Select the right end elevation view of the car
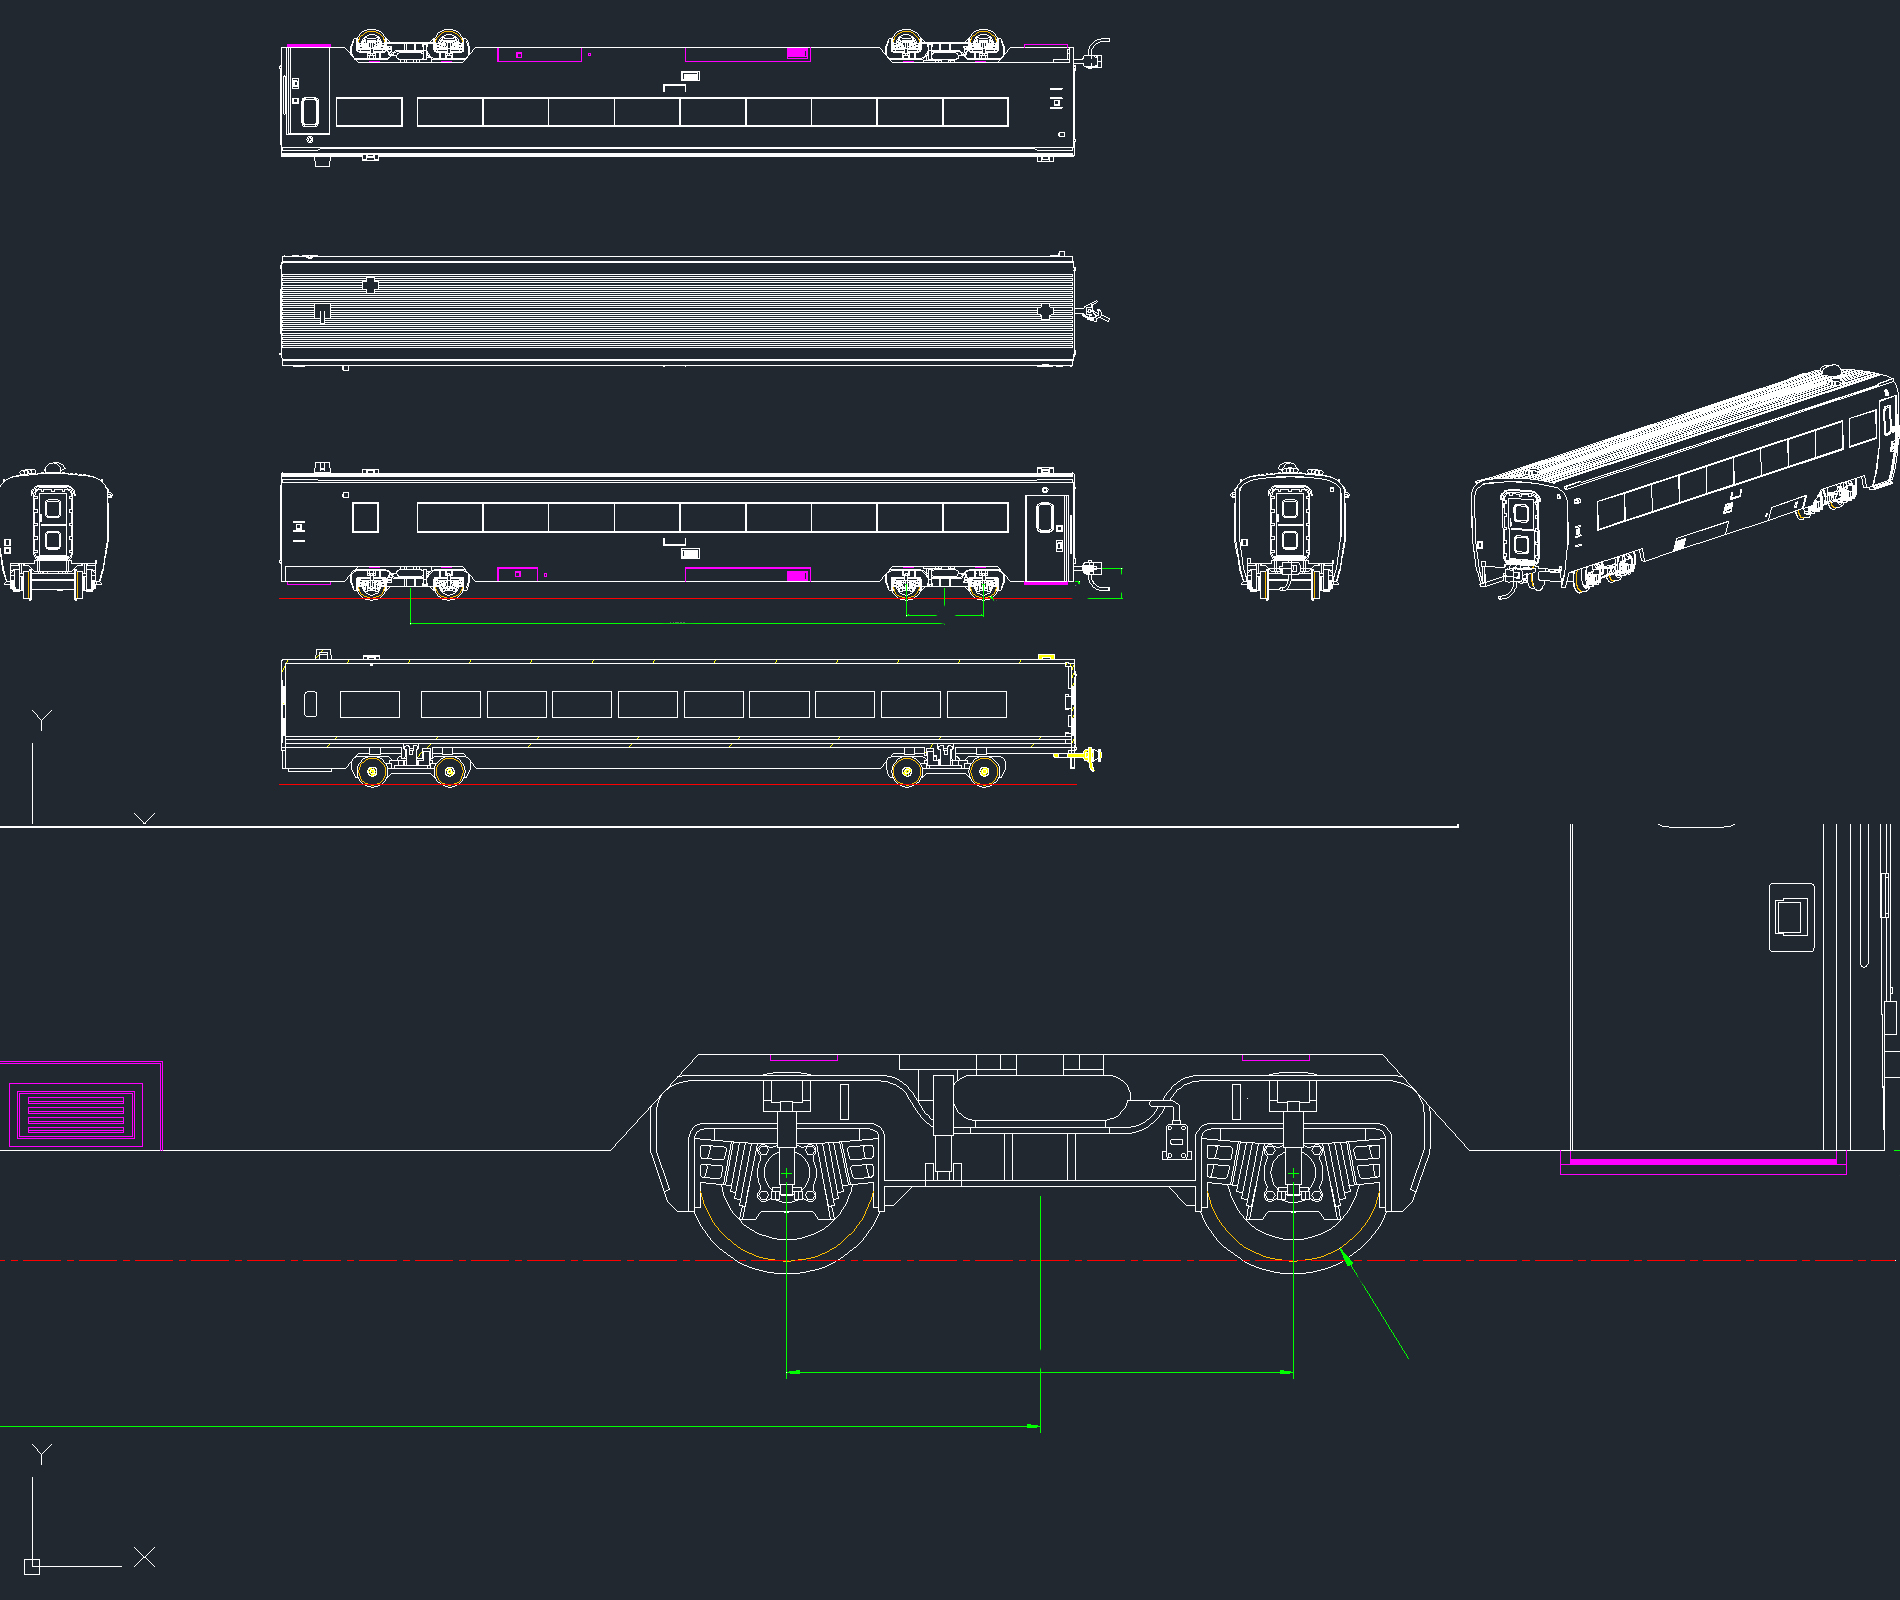Screen dimensions: 1900x1600 tap(1290, 531)
